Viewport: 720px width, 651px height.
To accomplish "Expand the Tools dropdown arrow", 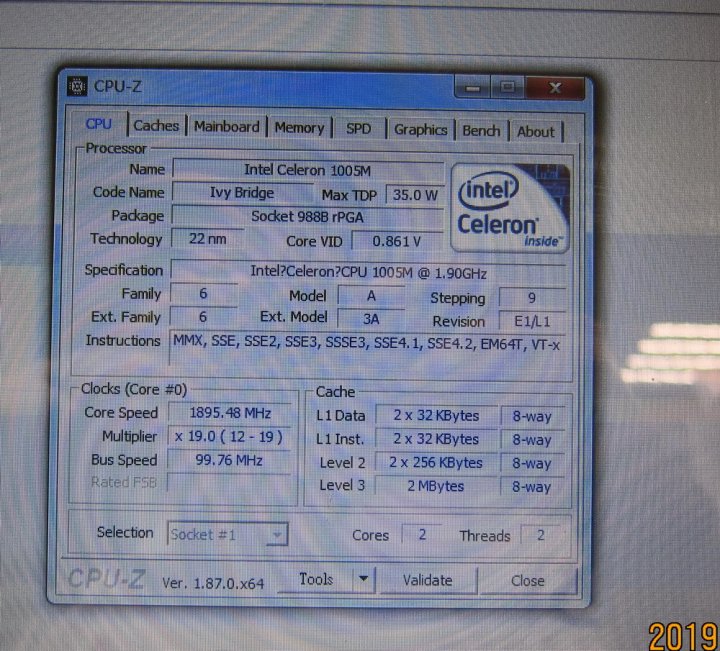I will click(364, 579).
